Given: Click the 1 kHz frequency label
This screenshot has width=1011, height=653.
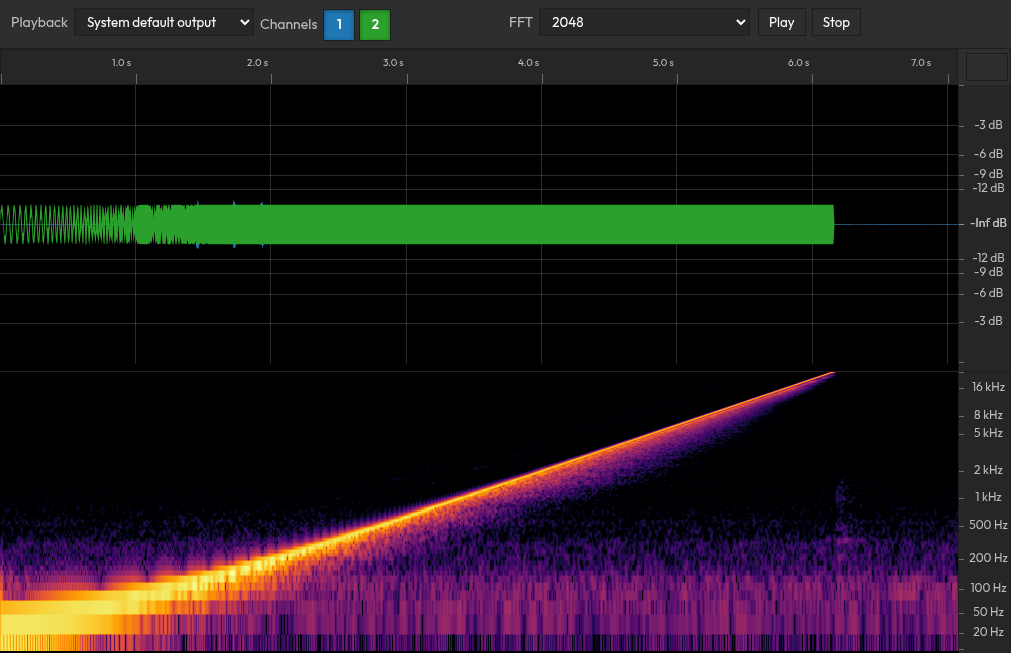Looking at the screenshot, I should click(x=988, y=497).
